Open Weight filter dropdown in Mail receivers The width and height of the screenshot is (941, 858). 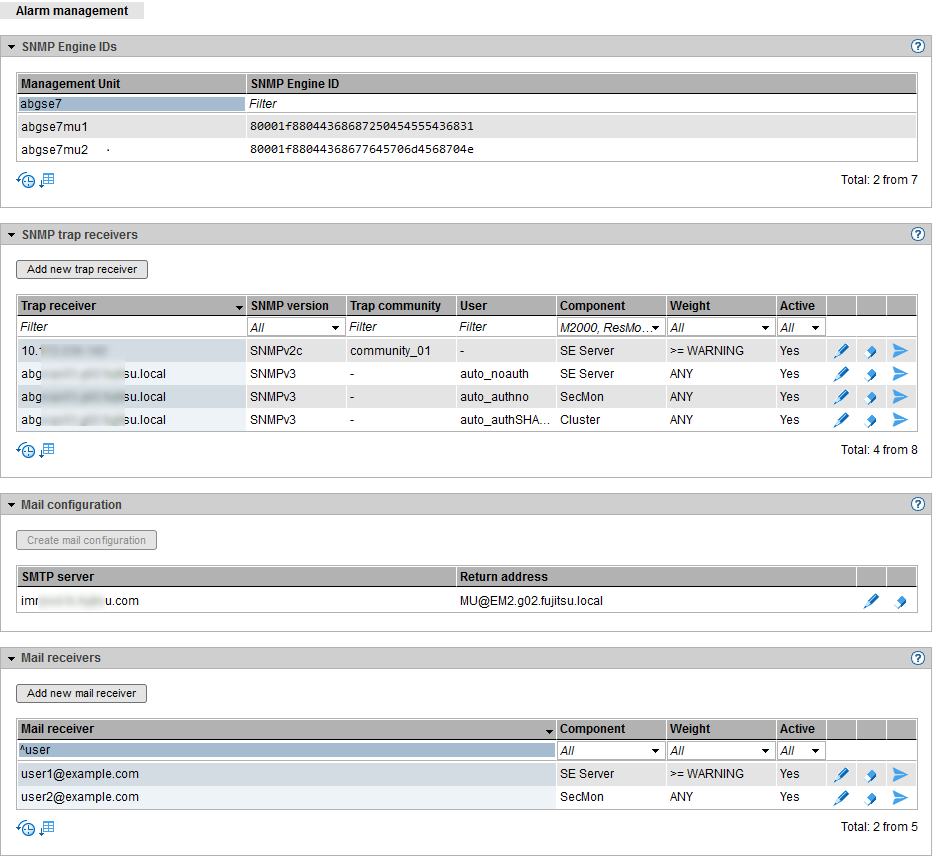coord(720,751)
